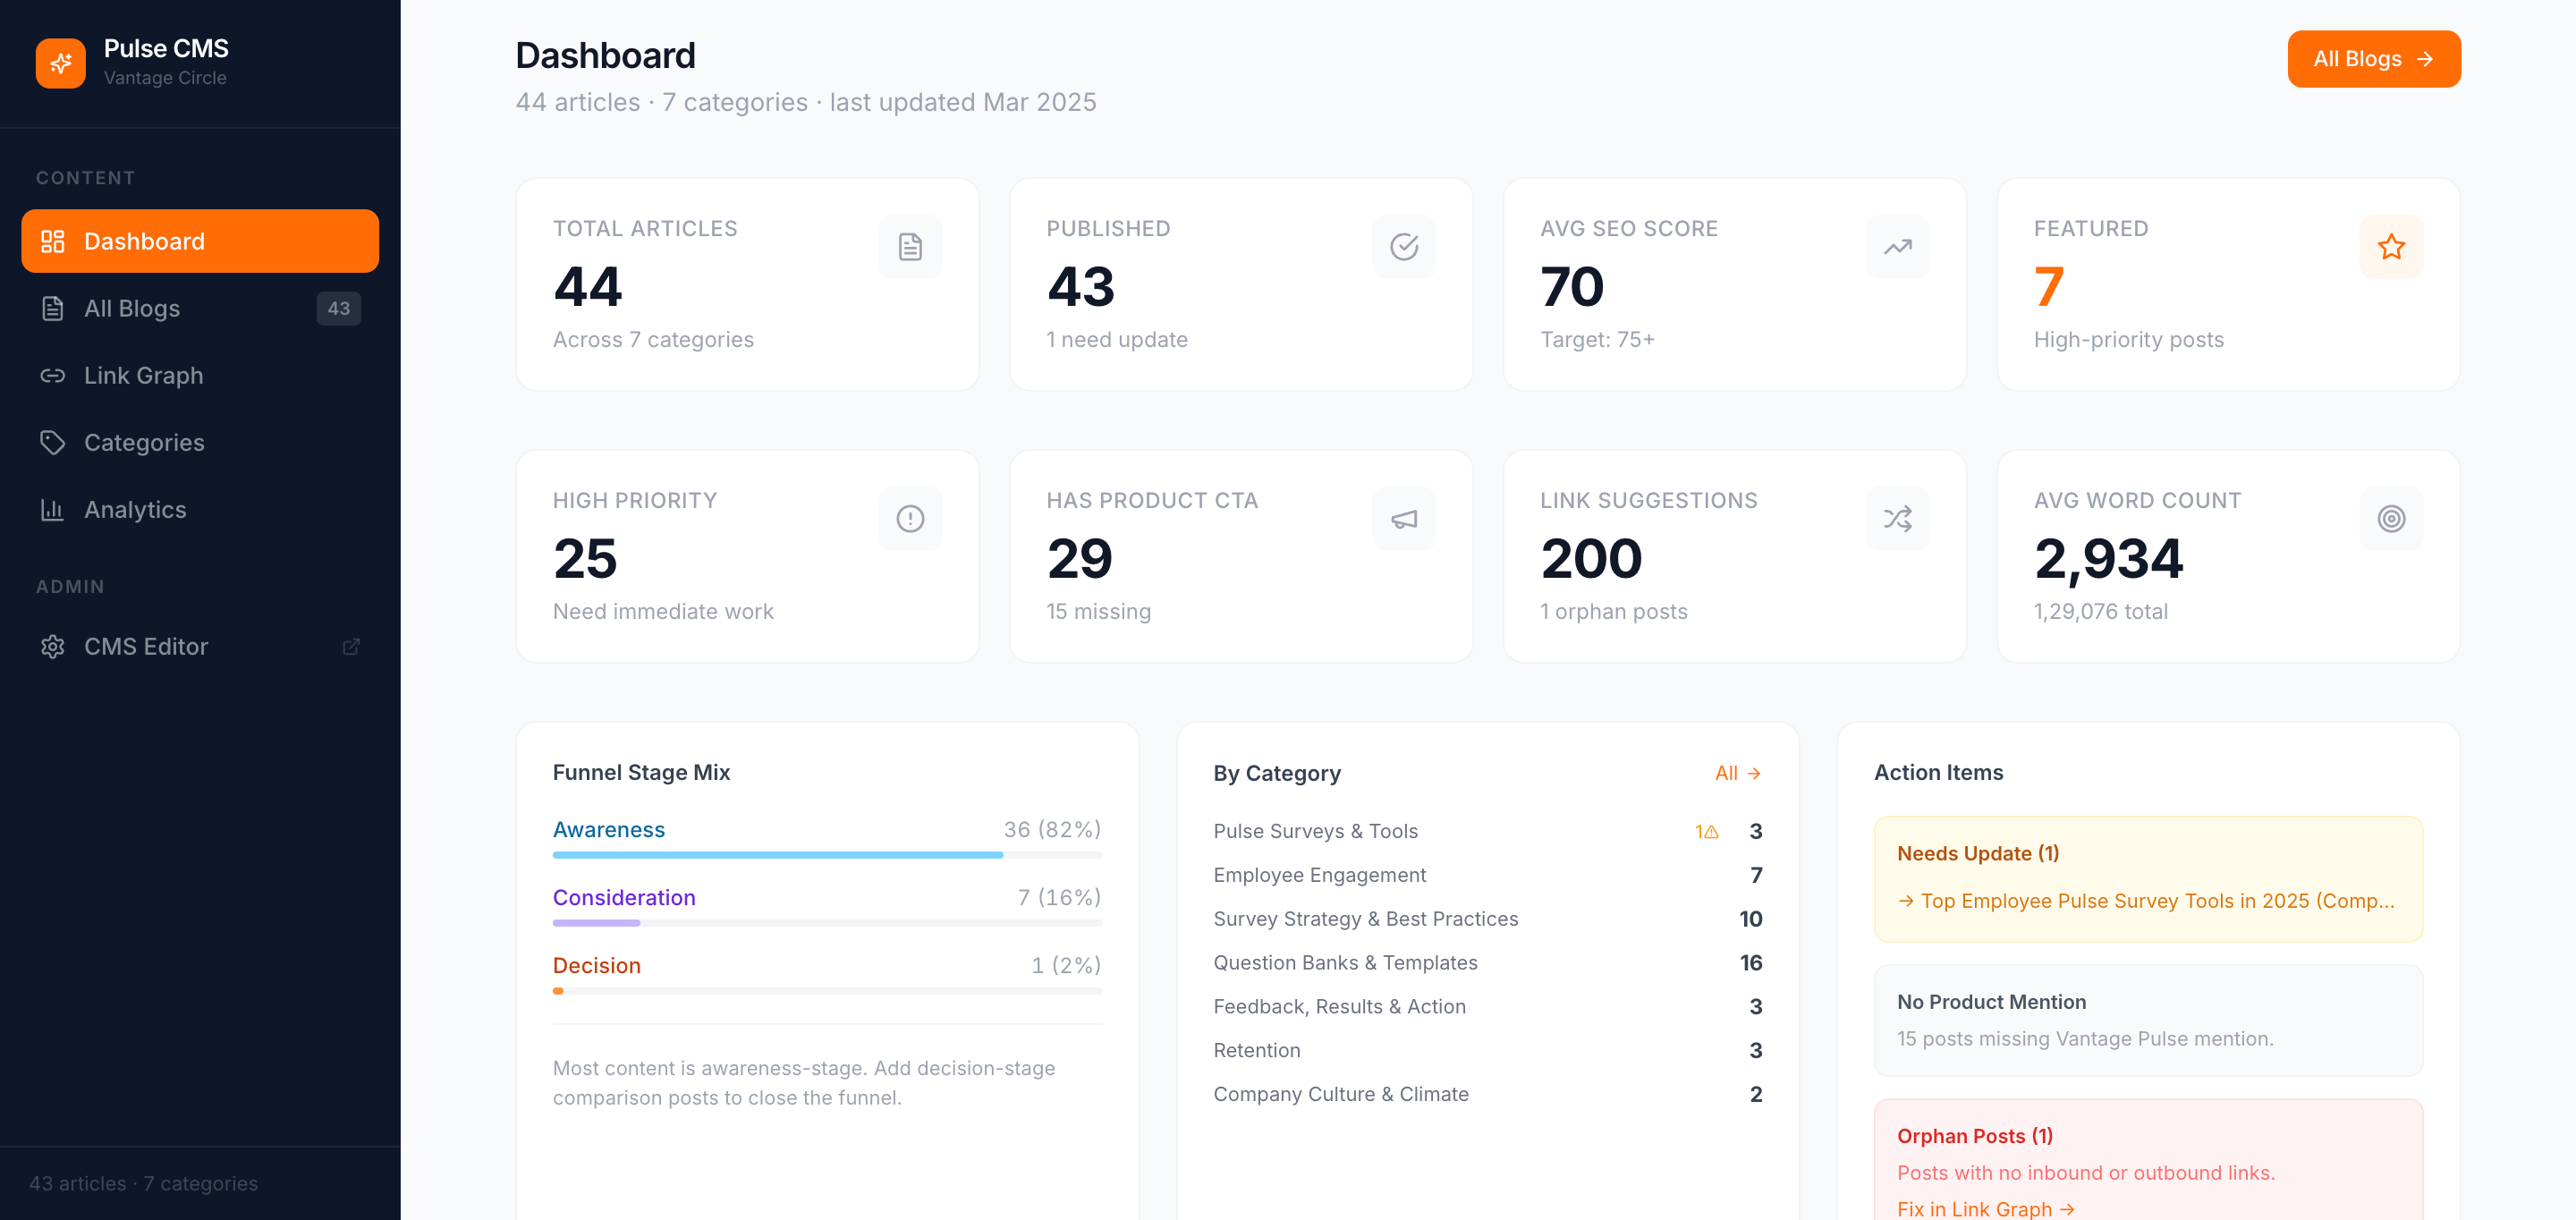Image resolution: width=2576 pixels, height=1220 pixels.
Task: Click the shuffle icon on Link Suggestions card
Action: (x=1897, y=519)
